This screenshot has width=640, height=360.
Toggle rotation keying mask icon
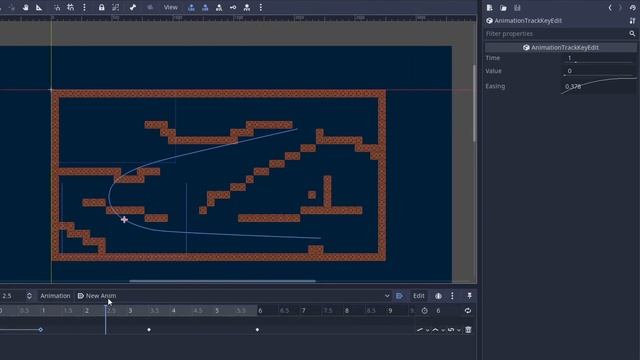tap(205, 7)
